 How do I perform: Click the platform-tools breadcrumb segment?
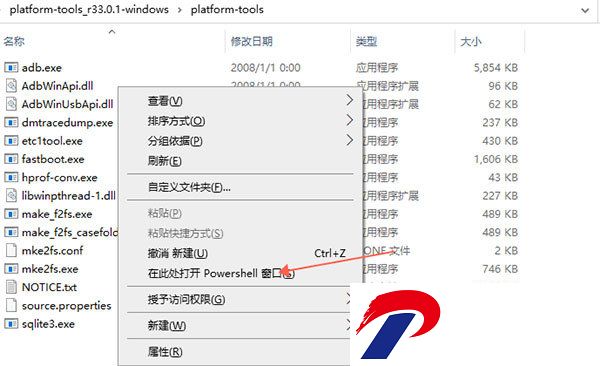[x=227, y=10]
